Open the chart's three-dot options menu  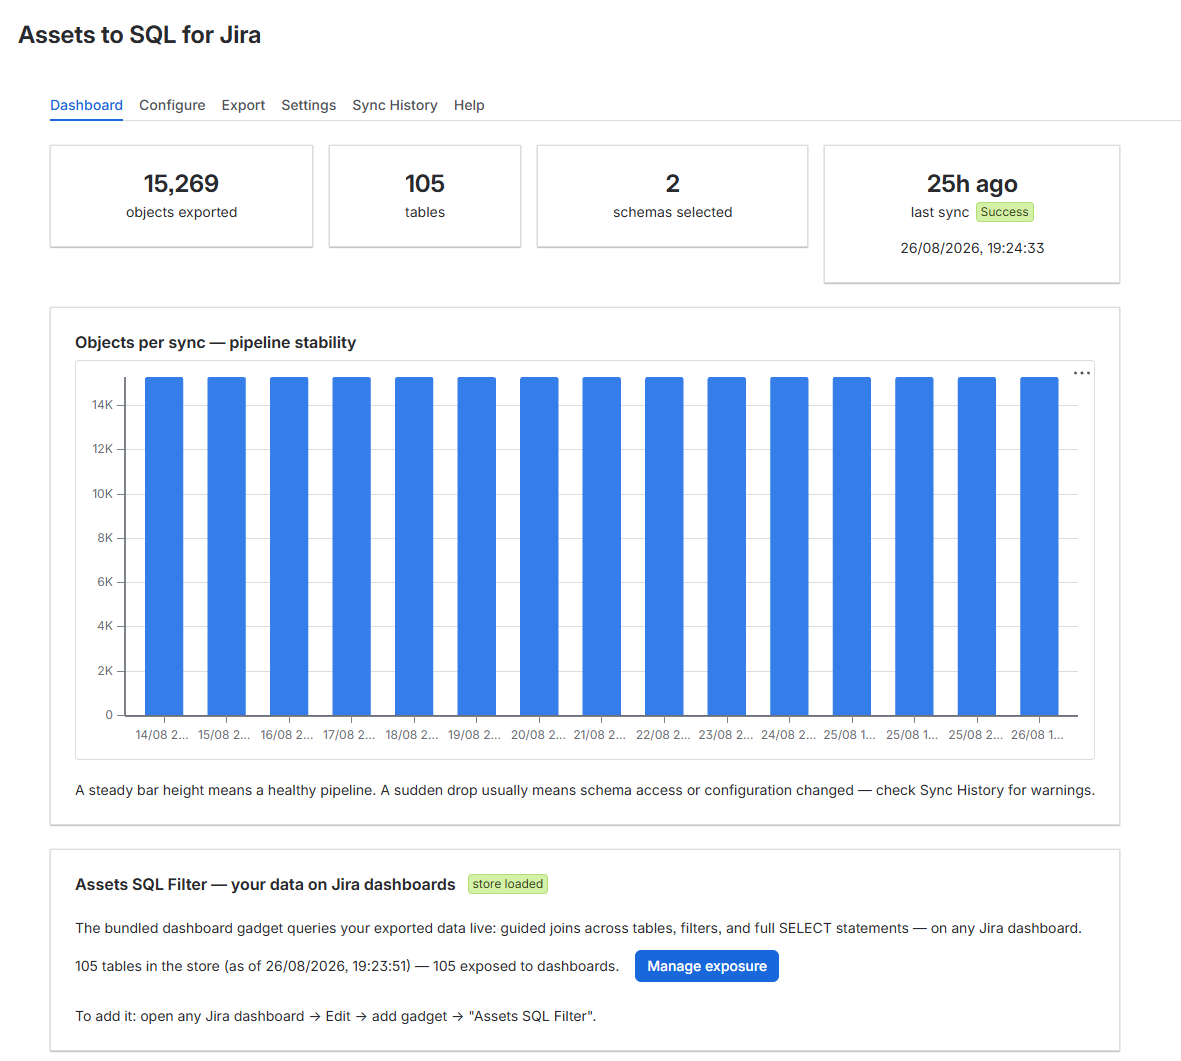pyautogui.click(x=1082, y=373)
